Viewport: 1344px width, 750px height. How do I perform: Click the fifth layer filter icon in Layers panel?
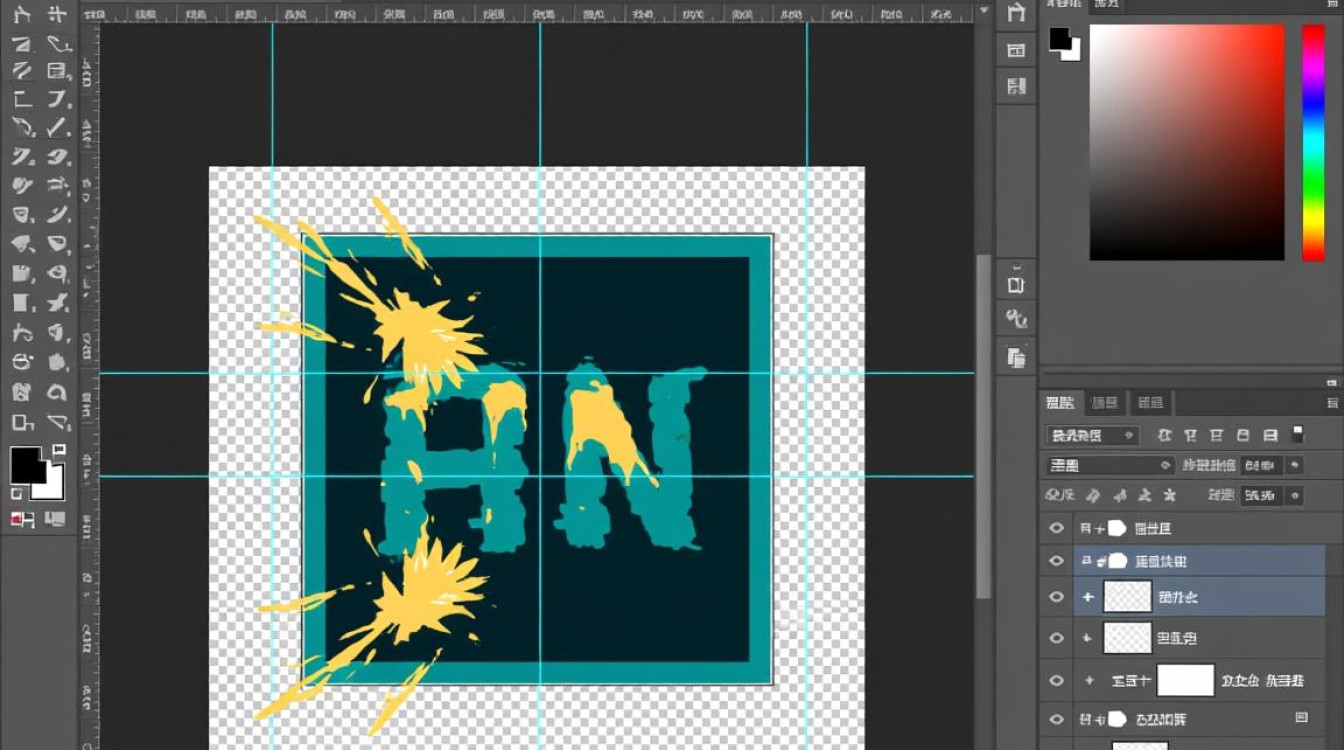point(1270,436)
